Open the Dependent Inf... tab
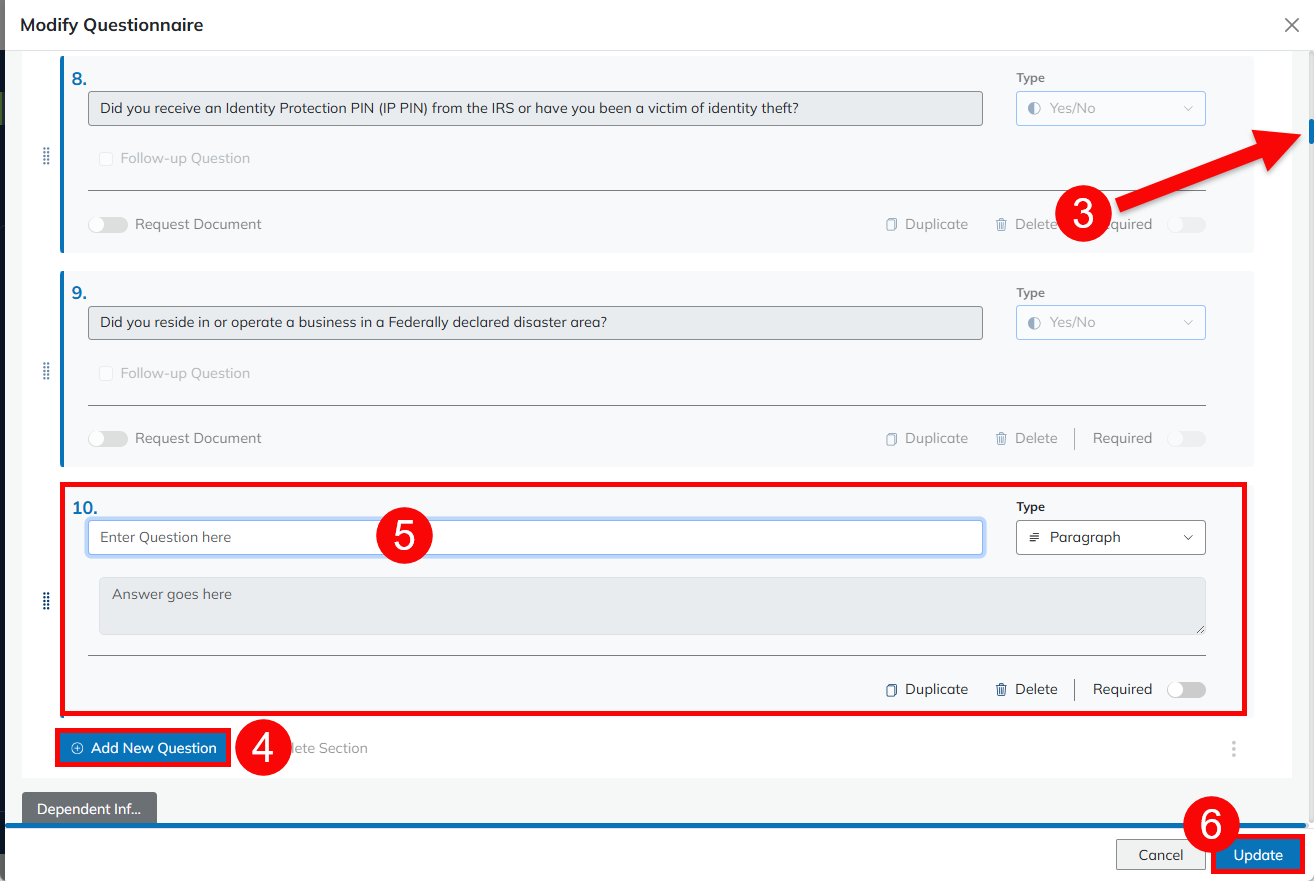Image resolution: width=1314 pixels, height=881 pixels. tap(89, 809)
